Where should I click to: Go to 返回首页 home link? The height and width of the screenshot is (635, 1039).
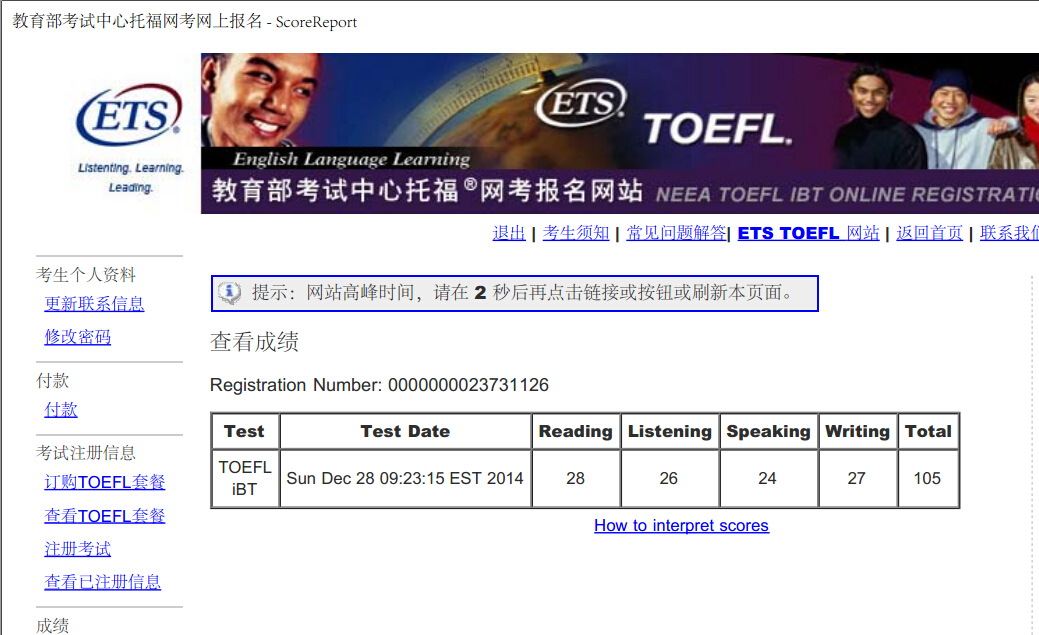(929, 233)
